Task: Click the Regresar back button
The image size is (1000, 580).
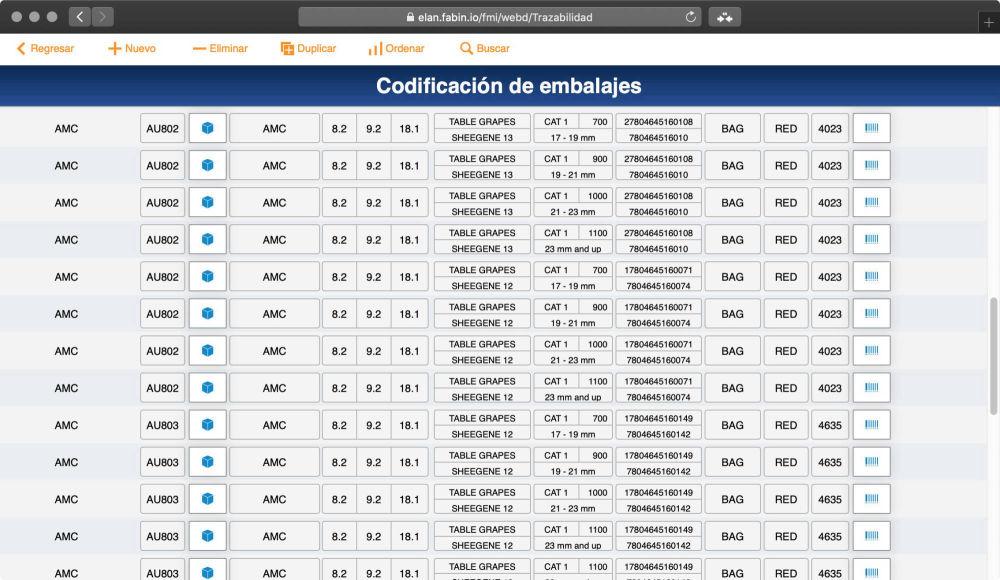Action: click(x=45, y=48)
